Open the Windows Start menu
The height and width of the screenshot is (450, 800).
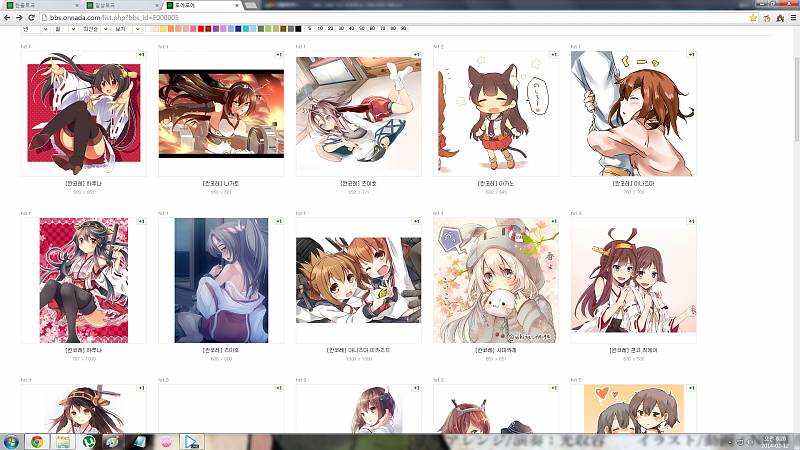click(11, 441)
